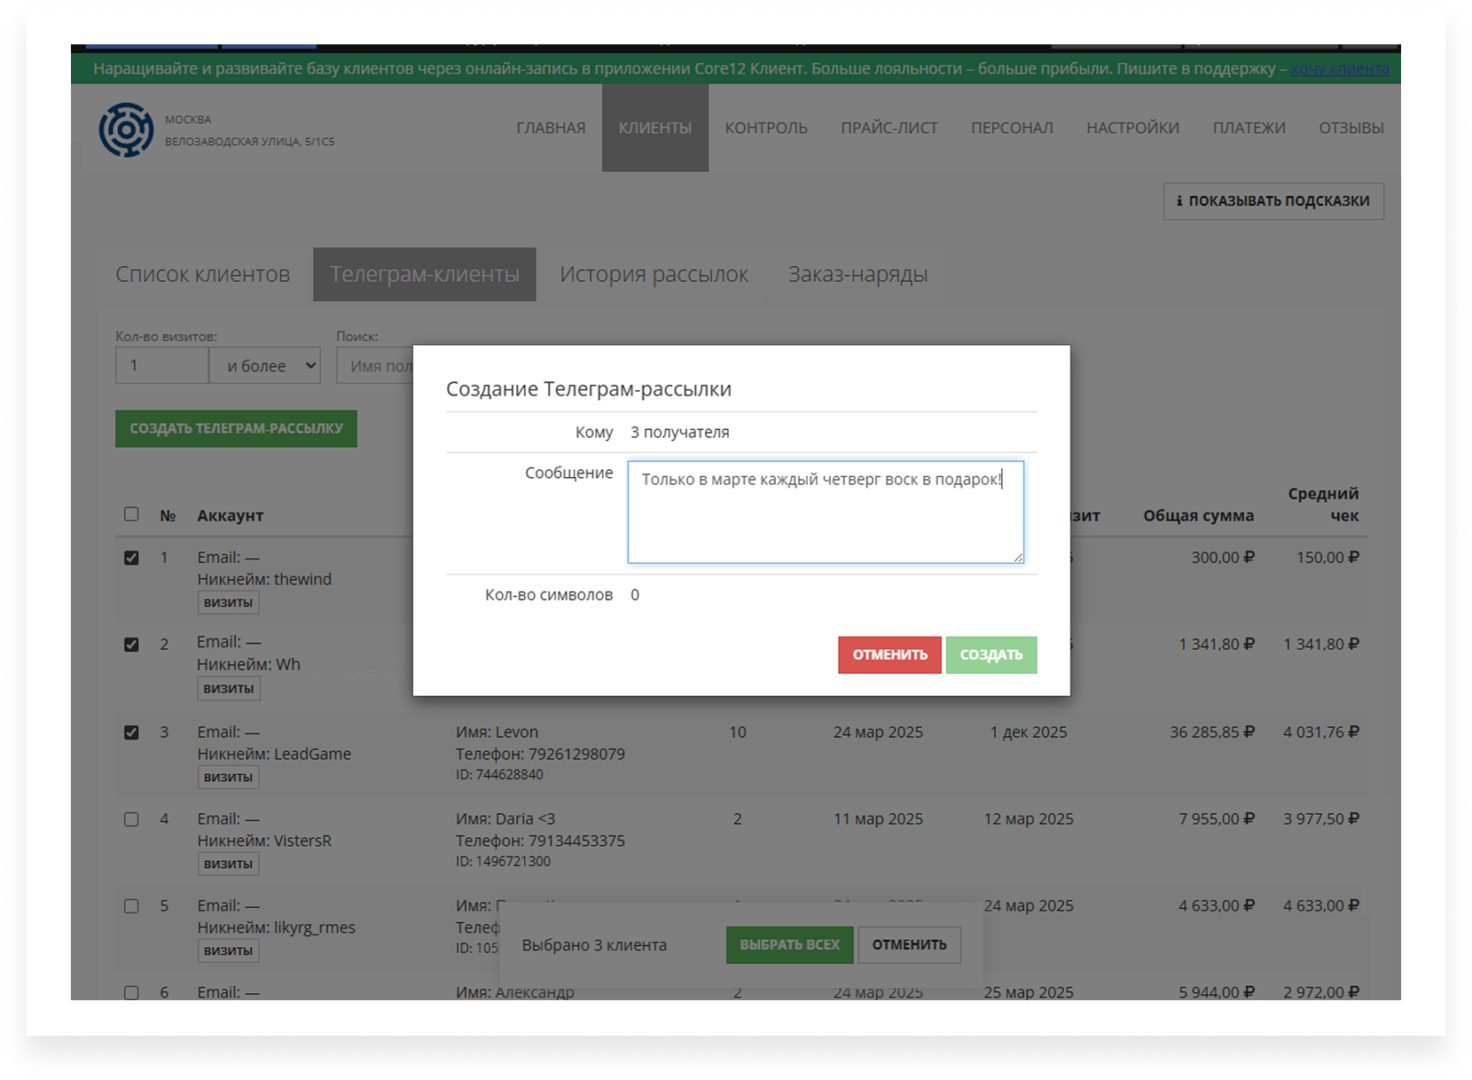The height and width of the screenshot is (1080, 1472).
Task: Open the 'и более' visits dropdown
Action: 265,366
